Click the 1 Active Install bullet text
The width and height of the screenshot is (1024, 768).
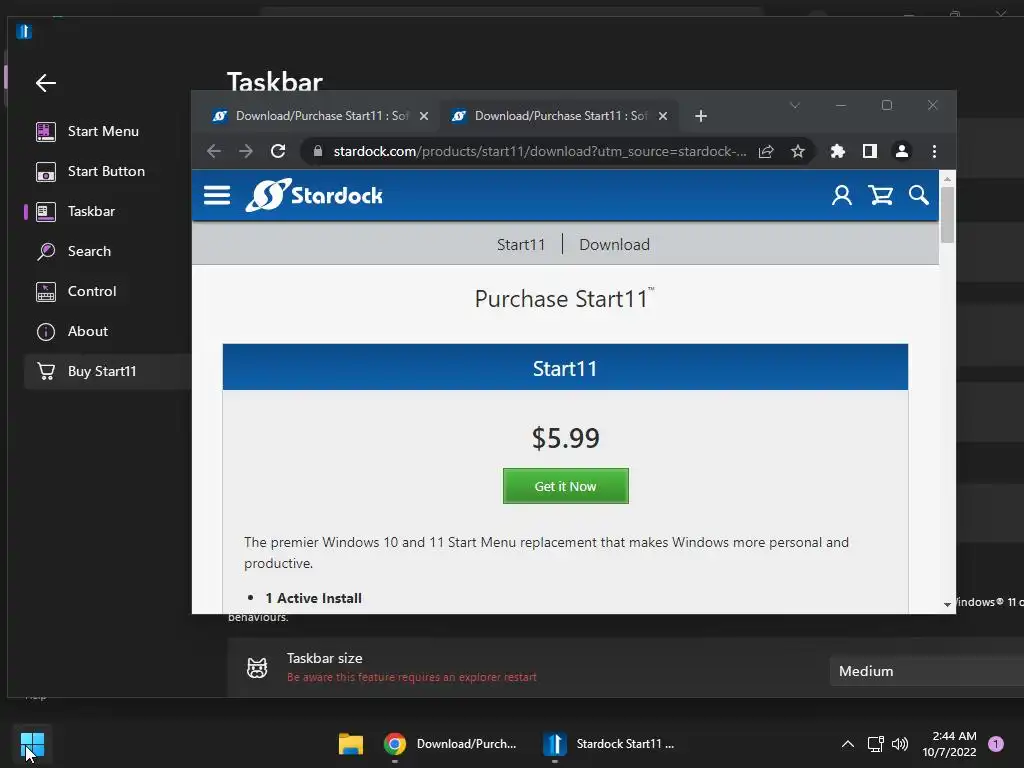[x=313, y=598]
